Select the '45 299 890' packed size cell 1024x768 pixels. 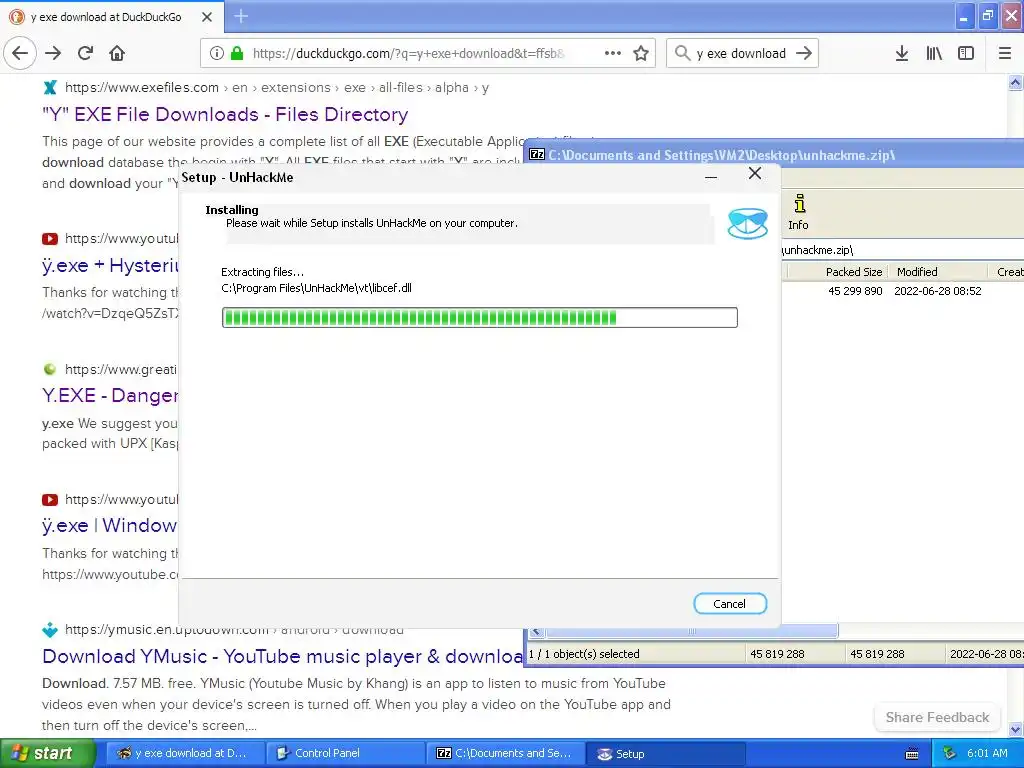(x=855, y=291)
